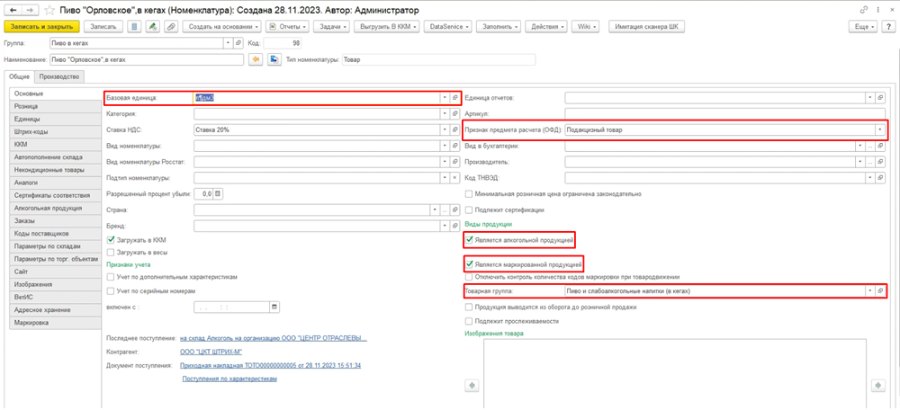Open Бренд item with open icon
The width and height of the screenshot is (900, 410).
pyautogui.click(x=454, y=226)
